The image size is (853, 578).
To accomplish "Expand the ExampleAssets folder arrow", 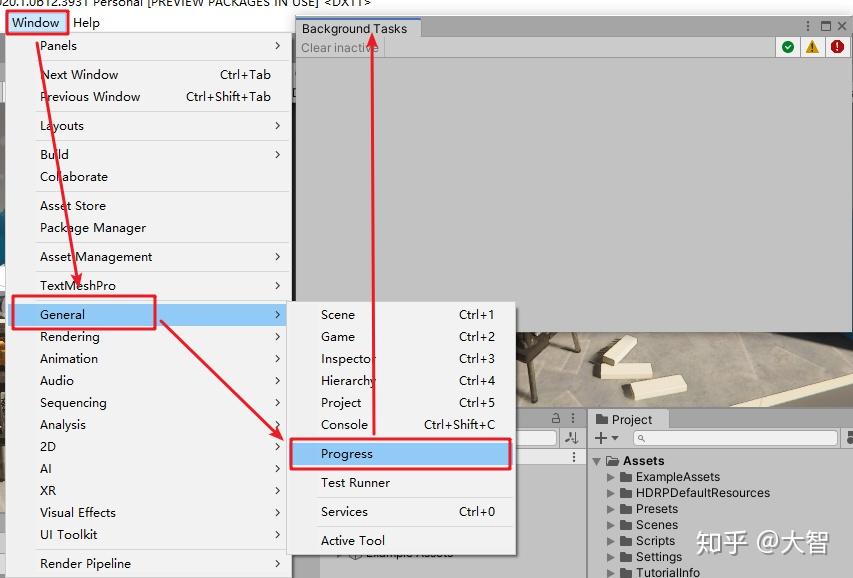I will click(x=610, y=477).
